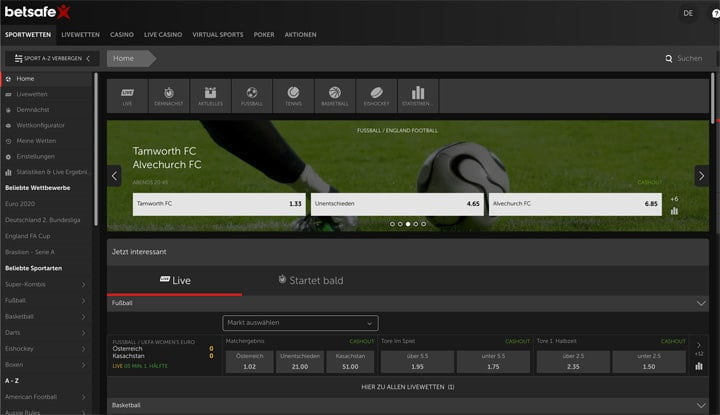Collapse the Fußball section
The image size is (720, 415).
[x=701, y=303]
